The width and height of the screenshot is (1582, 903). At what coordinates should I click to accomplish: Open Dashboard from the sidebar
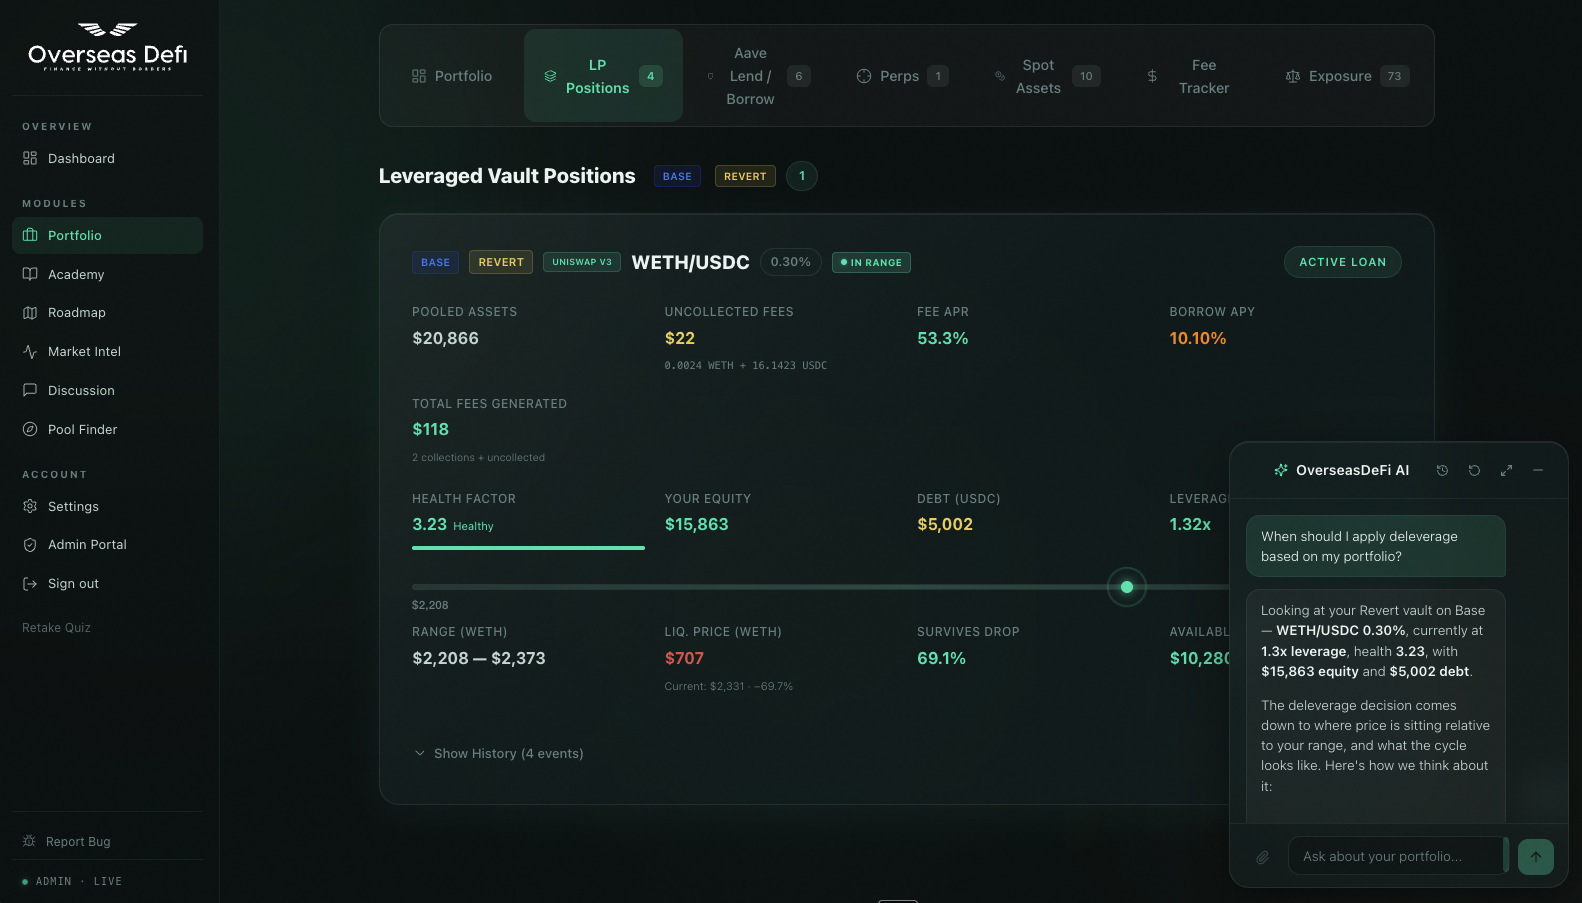[107, 158]
